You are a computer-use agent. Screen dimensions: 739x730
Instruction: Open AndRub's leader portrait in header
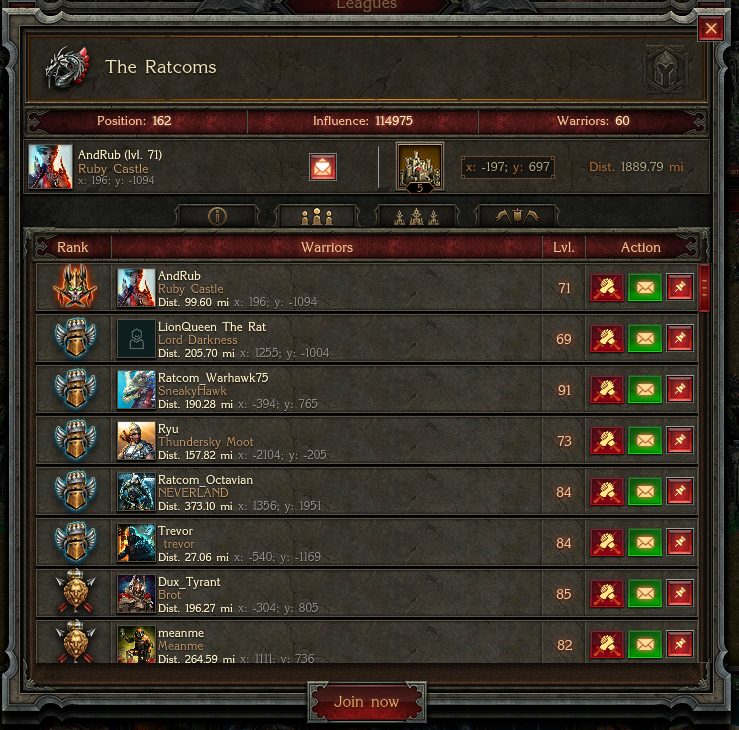pos(50,167)
